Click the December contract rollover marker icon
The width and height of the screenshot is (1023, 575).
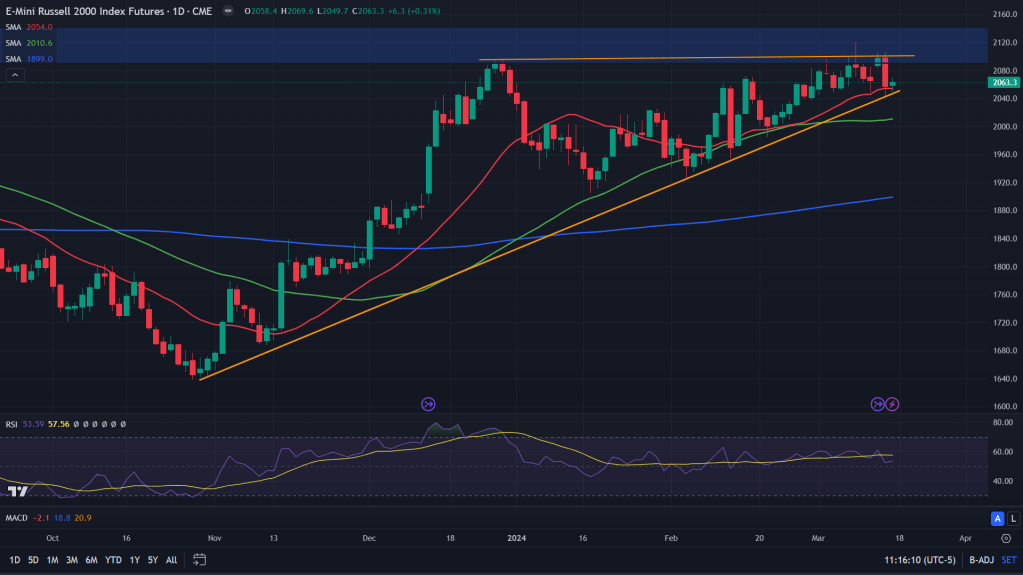tap(428, 404)
